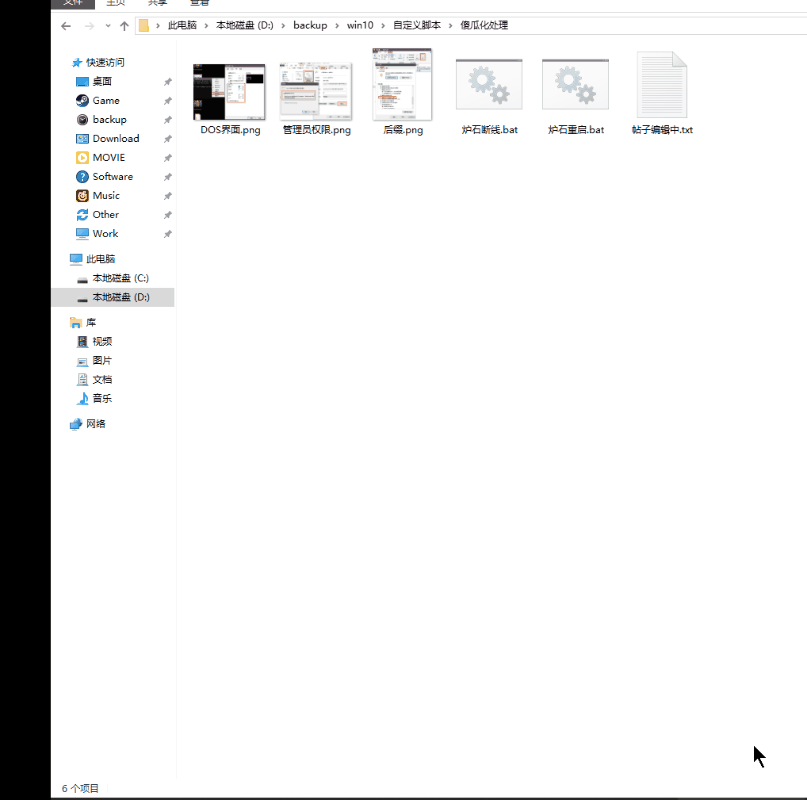Screen dimensions: 807x800
Task: Jump to backup in the breadcrumb path
Action: [310, 25]
